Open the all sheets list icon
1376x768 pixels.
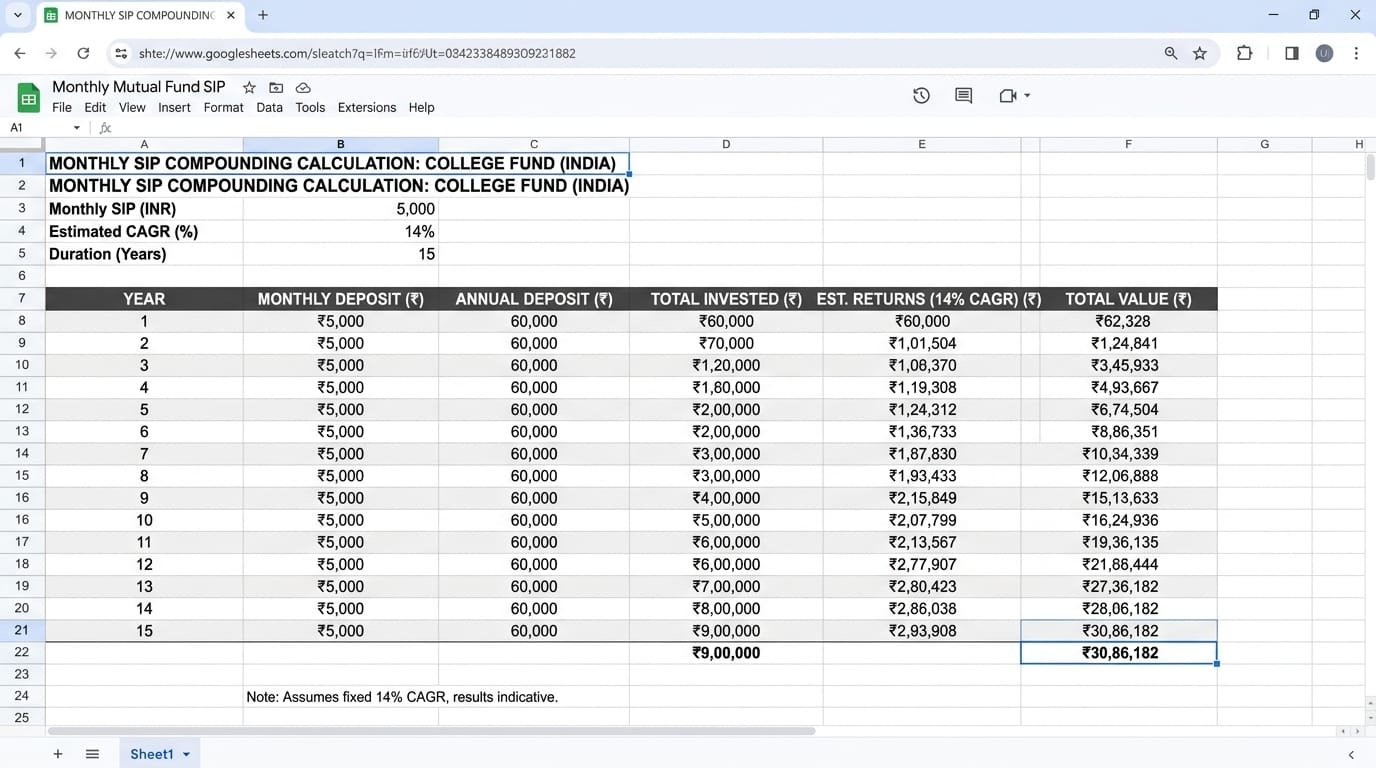point(92,754)
